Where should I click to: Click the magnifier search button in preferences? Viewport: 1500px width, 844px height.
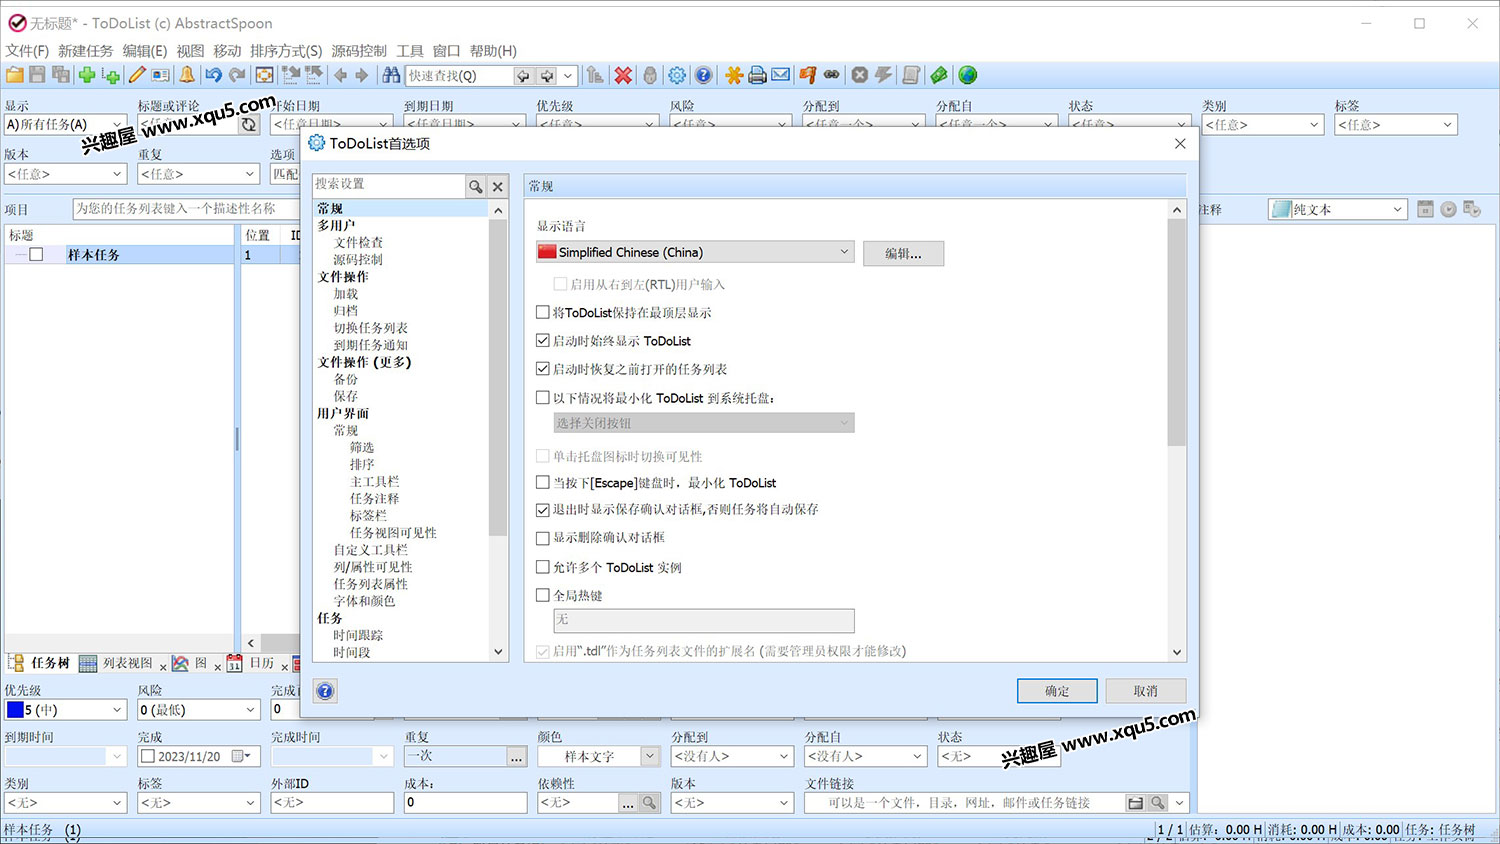coord(476,186)
